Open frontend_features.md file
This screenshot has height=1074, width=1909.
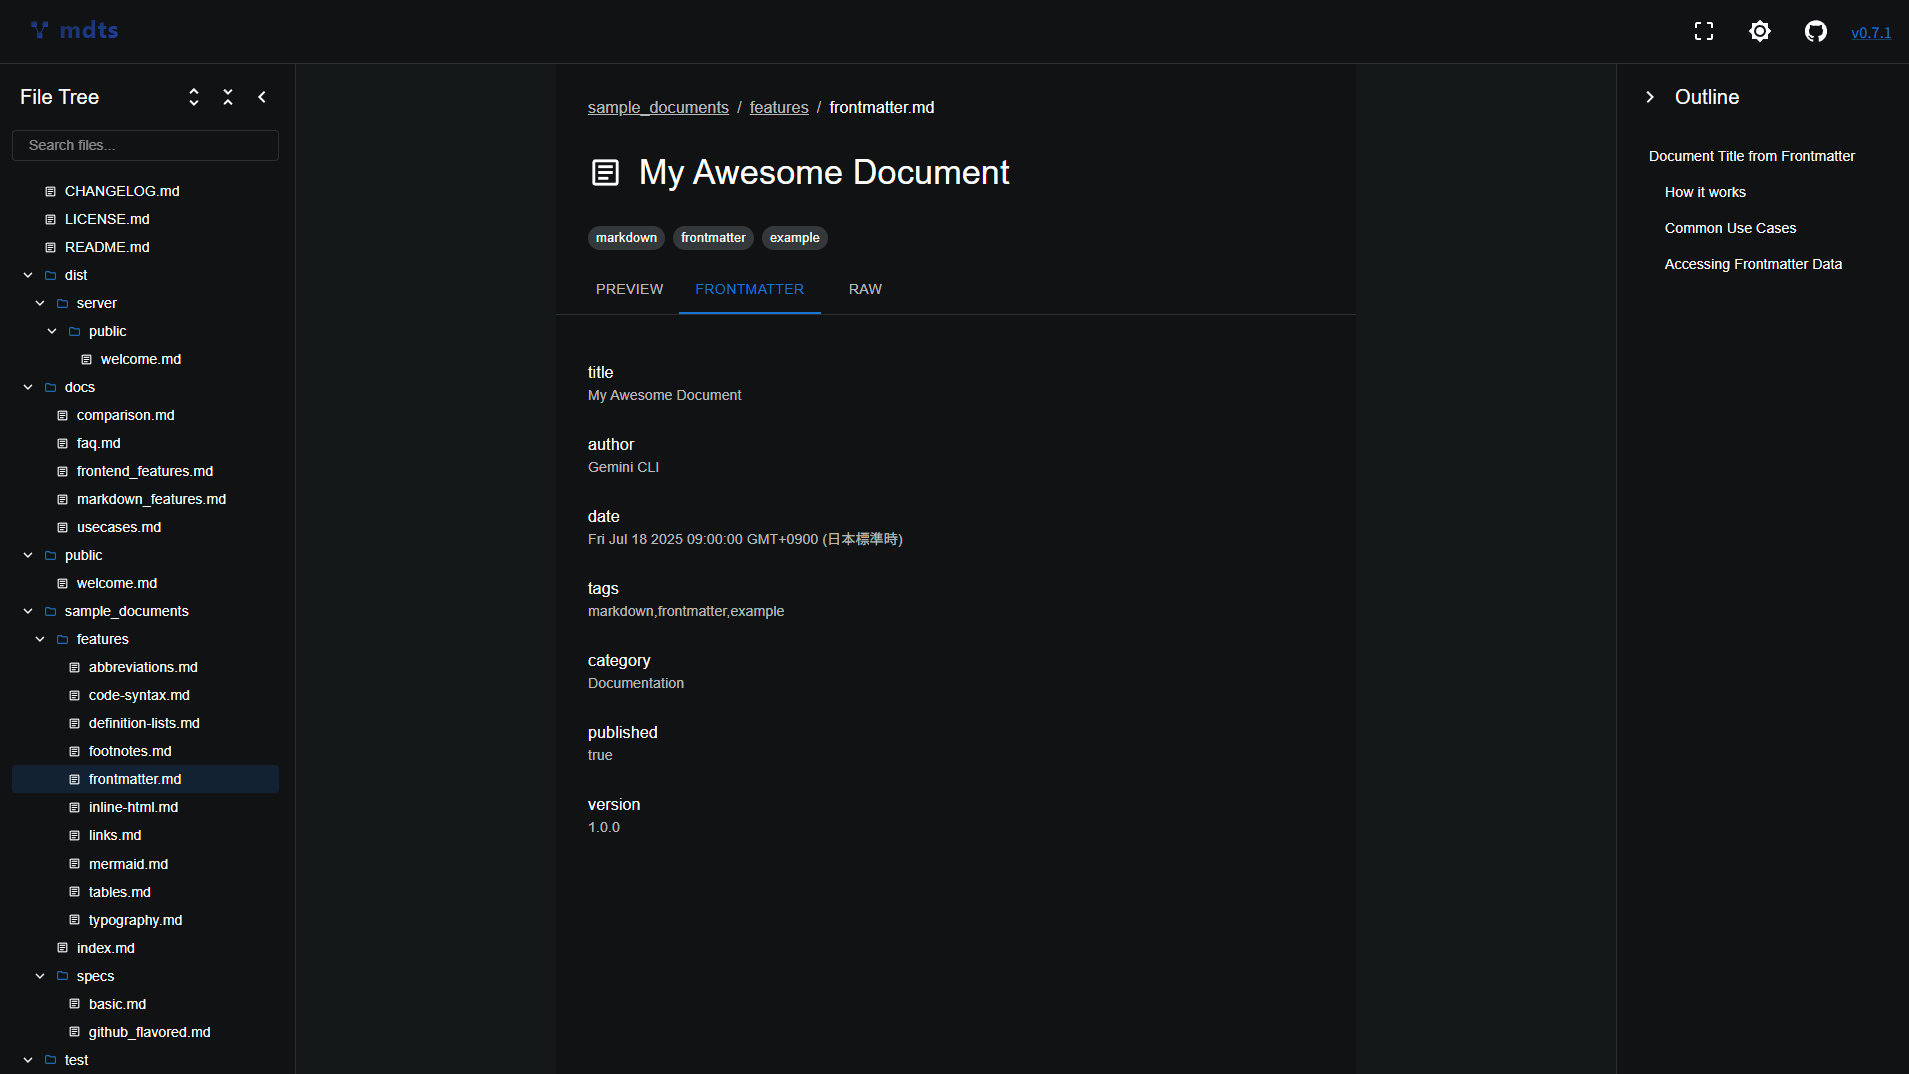(145, 471)
